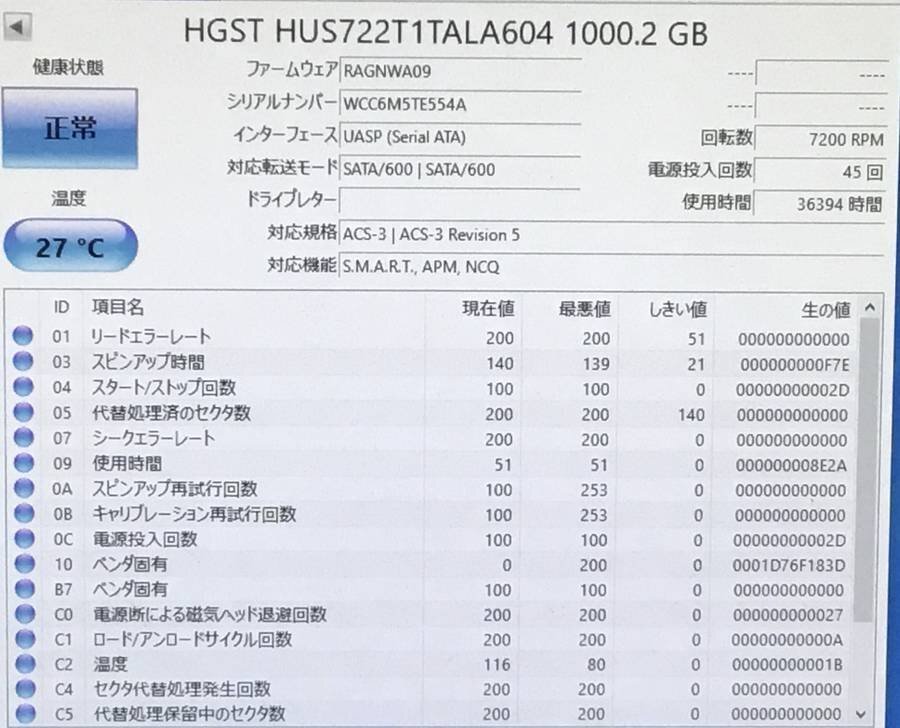Click the status orb for ID B7
This screenshot has width=900, height=728.
[25, 588]
